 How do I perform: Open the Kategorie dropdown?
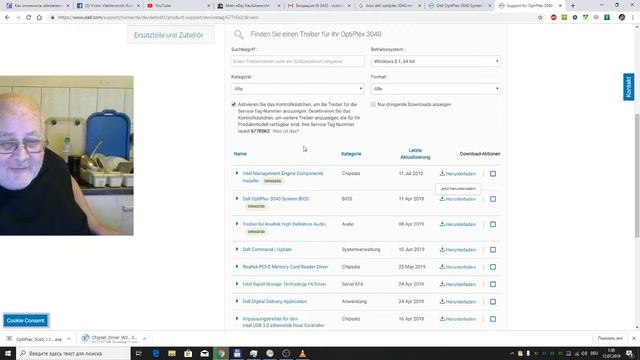coord(298,89)
